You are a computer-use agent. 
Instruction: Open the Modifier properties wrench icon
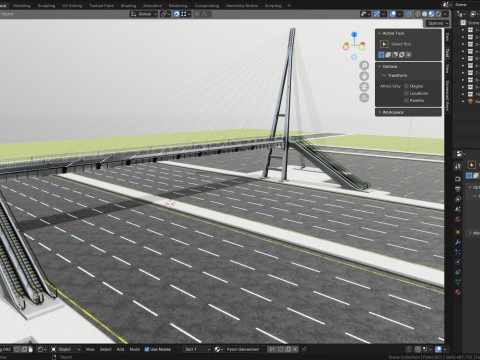click(x=458, y=242)
